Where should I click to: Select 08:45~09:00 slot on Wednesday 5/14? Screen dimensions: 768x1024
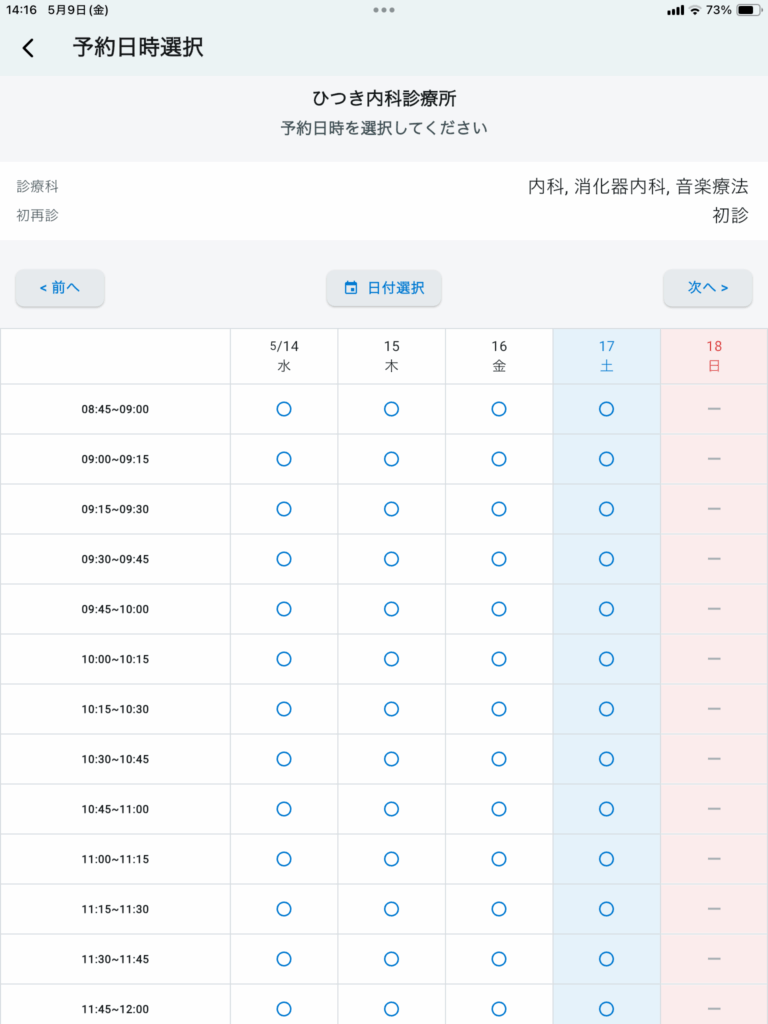(284, 409)
